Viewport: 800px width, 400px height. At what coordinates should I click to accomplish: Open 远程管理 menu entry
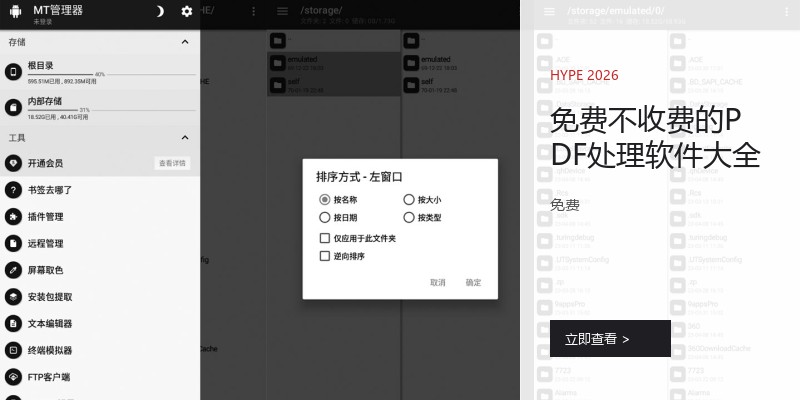pos(100,243)
